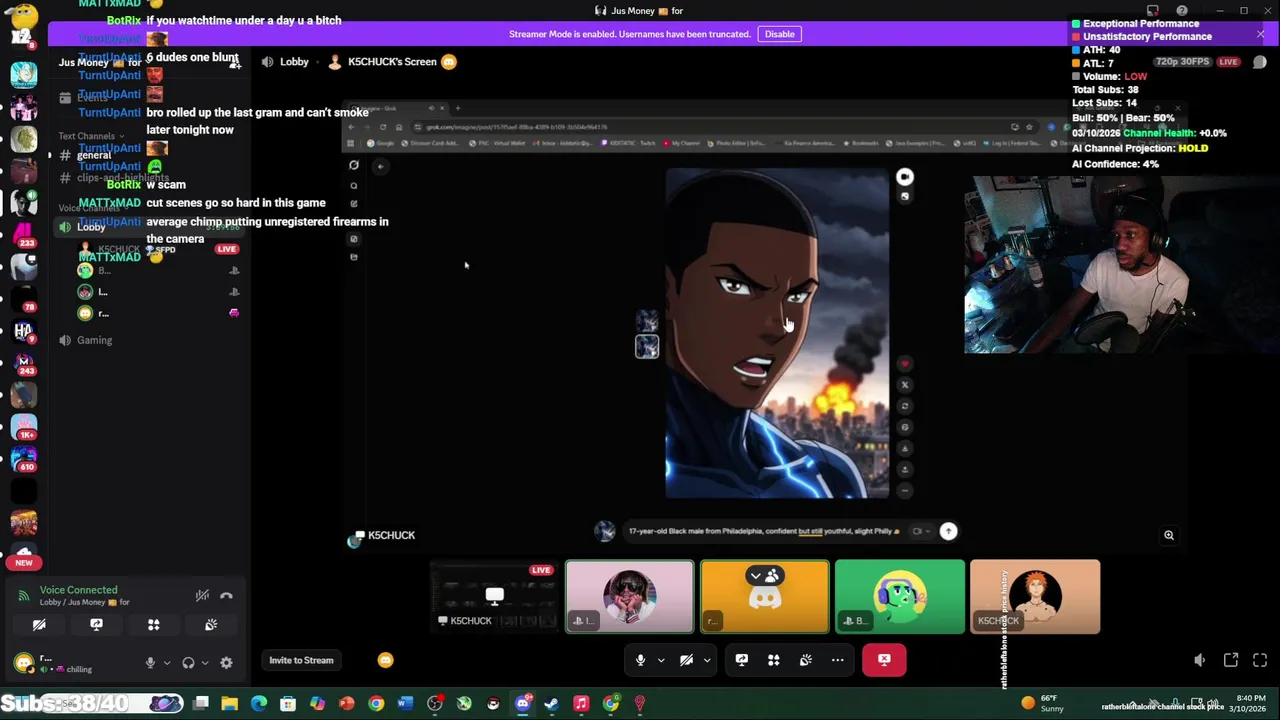This screenshot has height=720, width=1280.
Task: Mute microphone in the user panel
Action: point(150,662)
